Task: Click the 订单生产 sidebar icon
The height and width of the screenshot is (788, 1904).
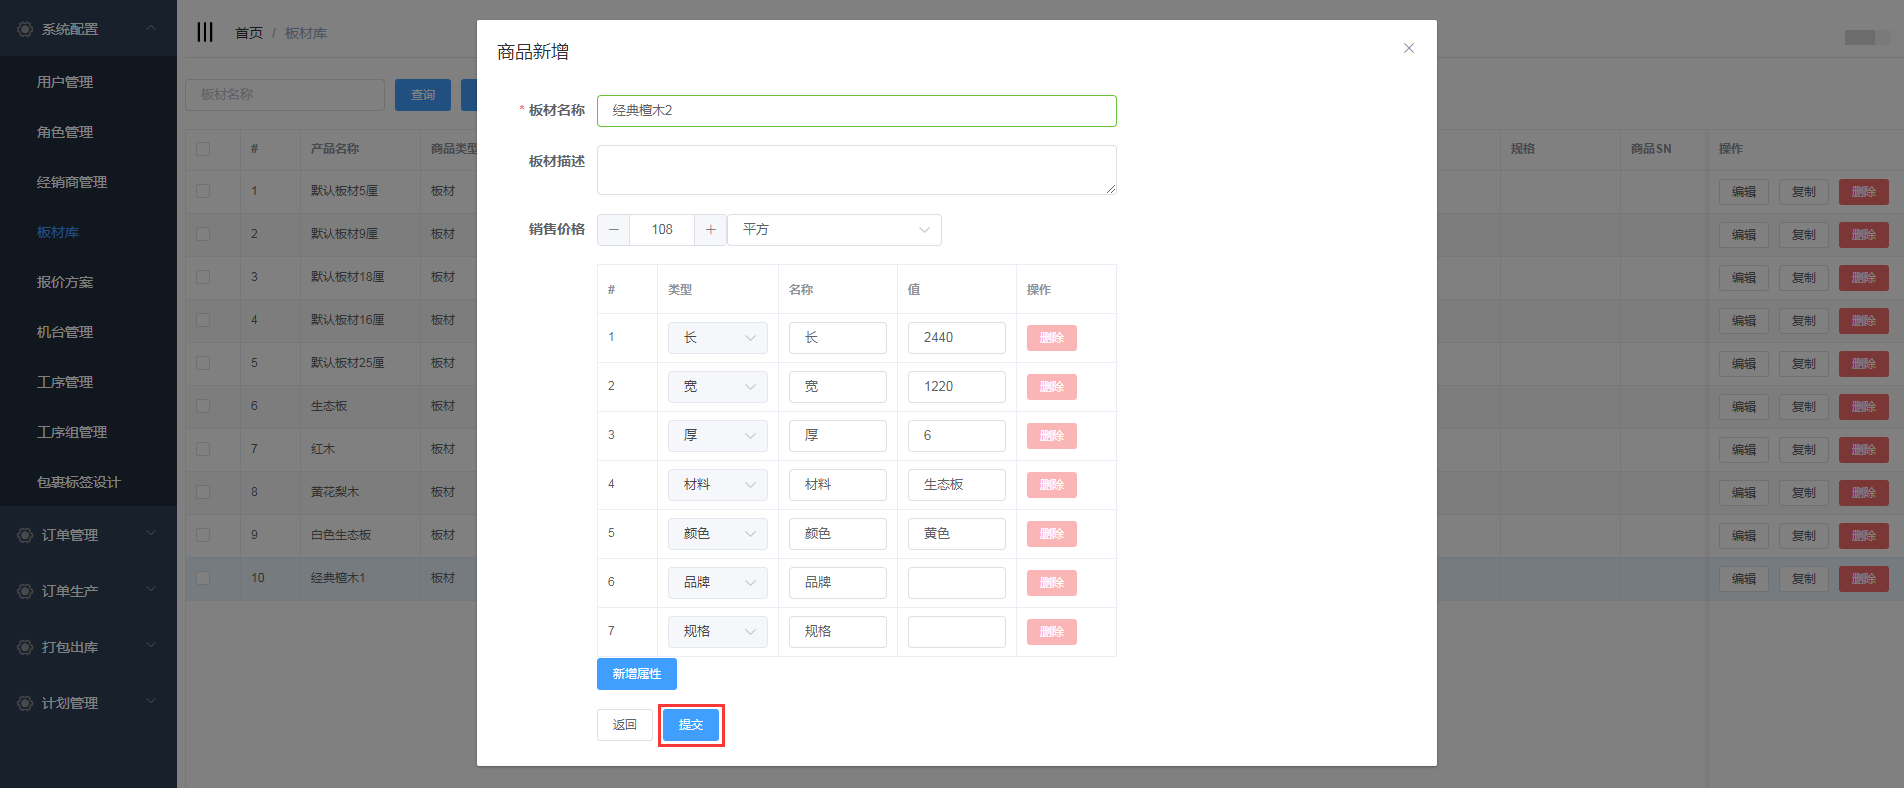Action: coord(25,591)
